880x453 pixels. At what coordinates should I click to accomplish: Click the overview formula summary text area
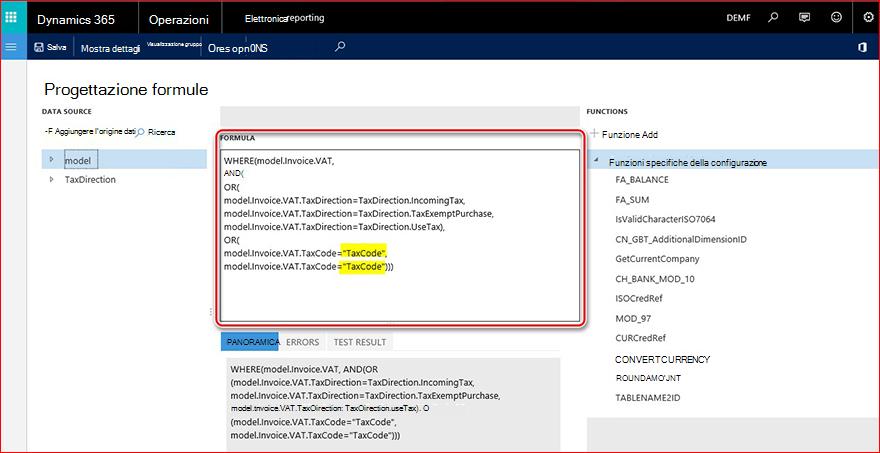pyautogui.click(x=393, y=403)
